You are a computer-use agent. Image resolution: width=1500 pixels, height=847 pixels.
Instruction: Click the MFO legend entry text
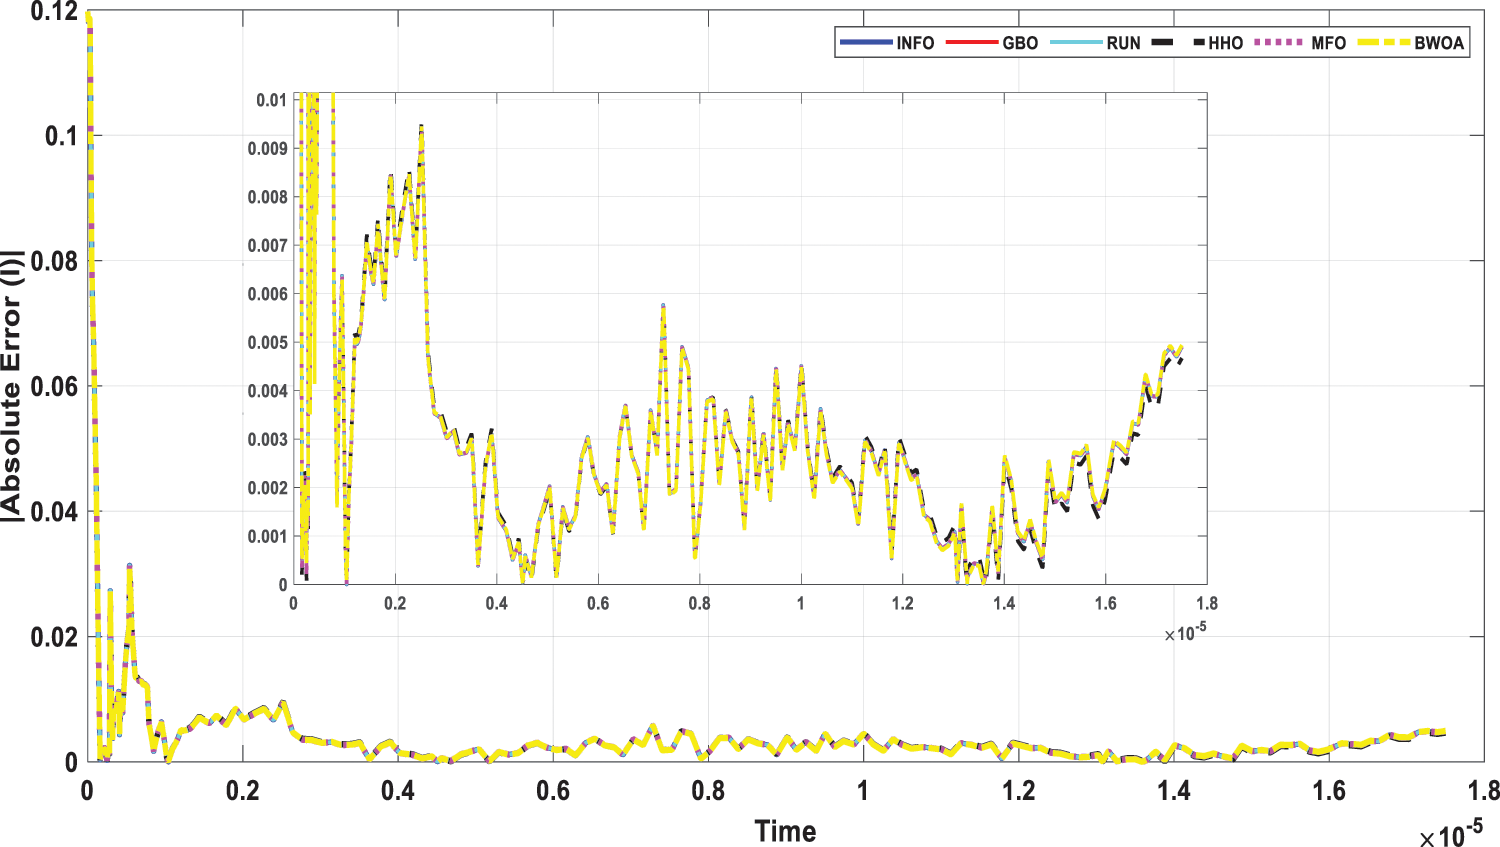(1328, 43)
